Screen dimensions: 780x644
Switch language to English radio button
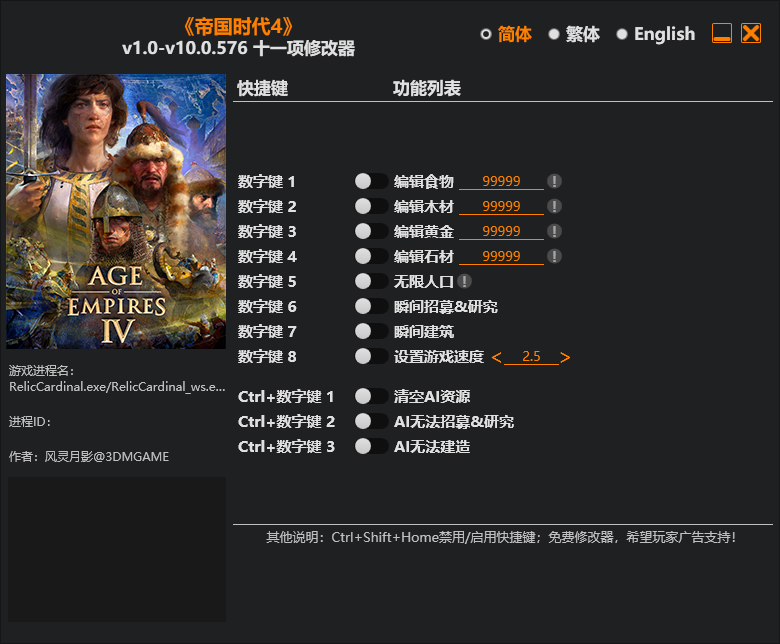622,34
